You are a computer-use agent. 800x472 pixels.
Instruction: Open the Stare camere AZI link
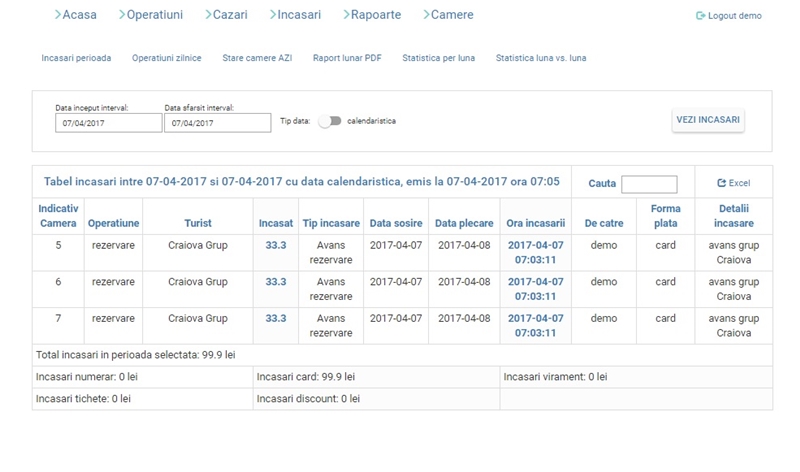[257, 58]
